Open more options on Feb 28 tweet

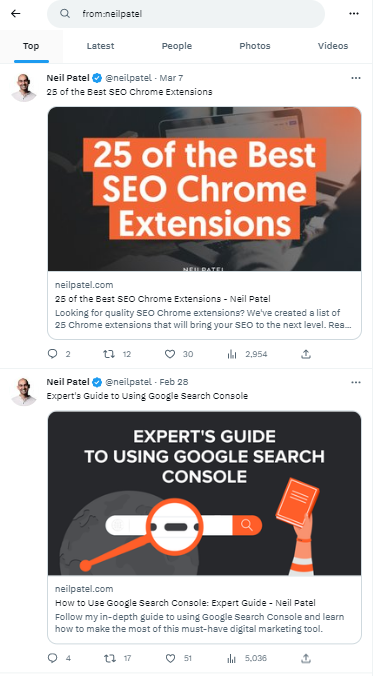pos(356,382)
